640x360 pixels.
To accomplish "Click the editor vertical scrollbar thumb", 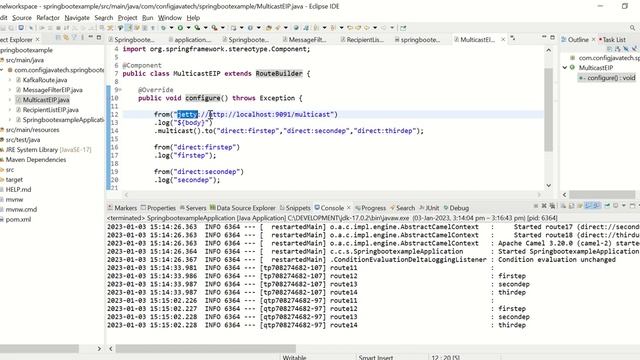I will coord(549,109).
